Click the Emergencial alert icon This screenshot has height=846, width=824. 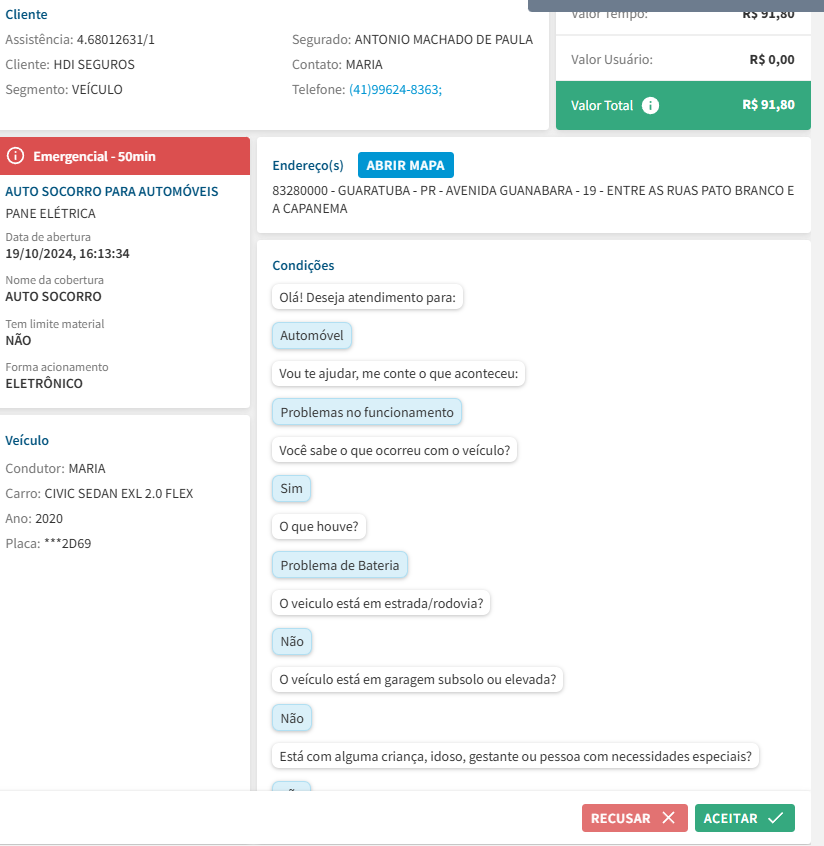click(x=15, y=156)
